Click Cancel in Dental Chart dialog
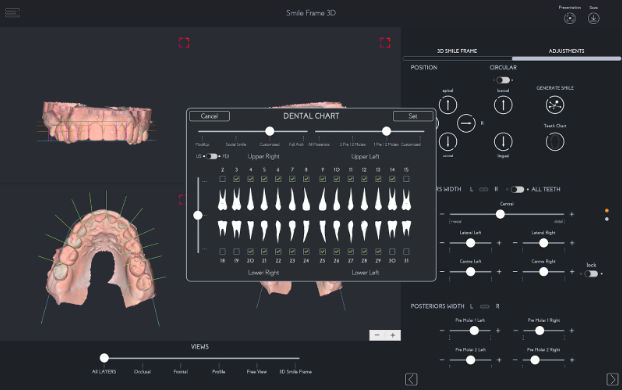622x390 pixels. pos(209,116)
